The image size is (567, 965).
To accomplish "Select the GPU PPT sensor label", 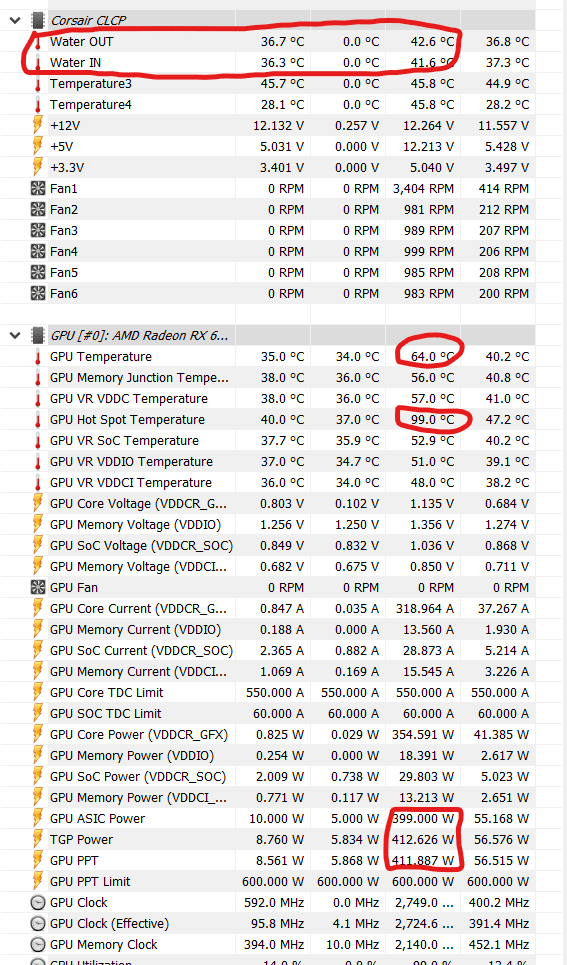I will point(74,860).
